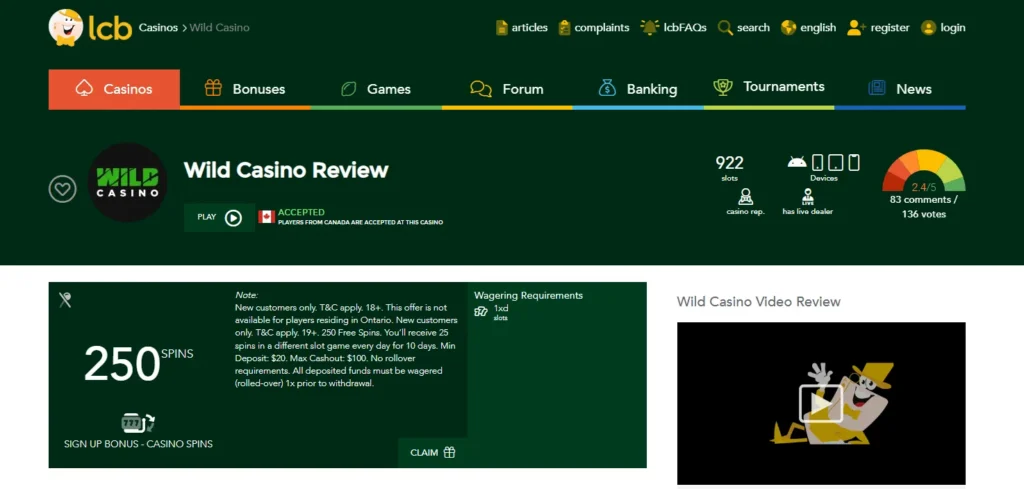Open the english language selector
The image size is (1024, 489).
(818, 27)
